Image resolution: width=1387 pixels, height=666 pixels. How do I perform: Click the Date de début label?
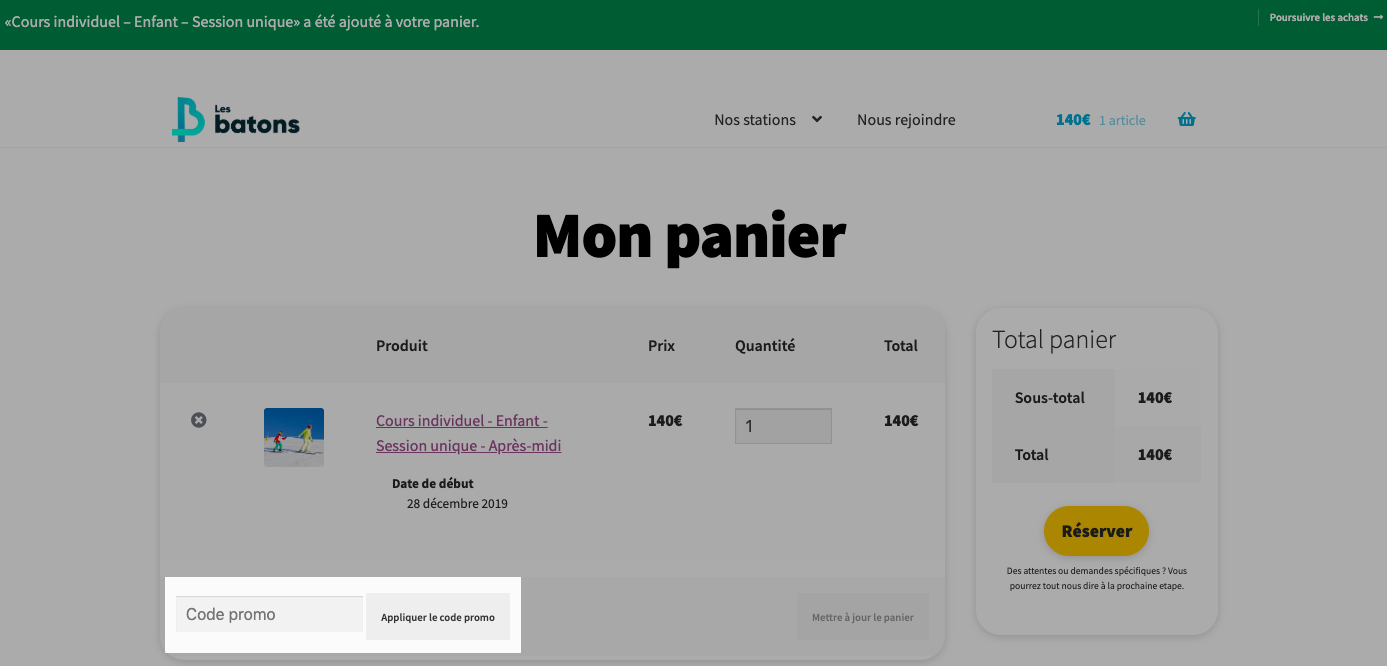click(433, 484)
